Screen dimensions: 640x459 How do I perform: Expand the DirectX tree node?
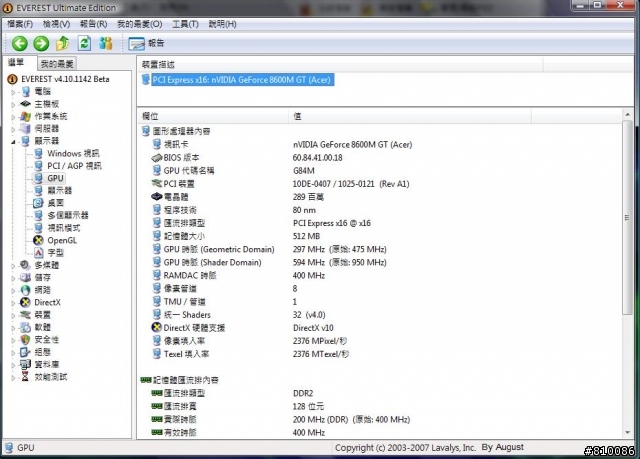13,303
